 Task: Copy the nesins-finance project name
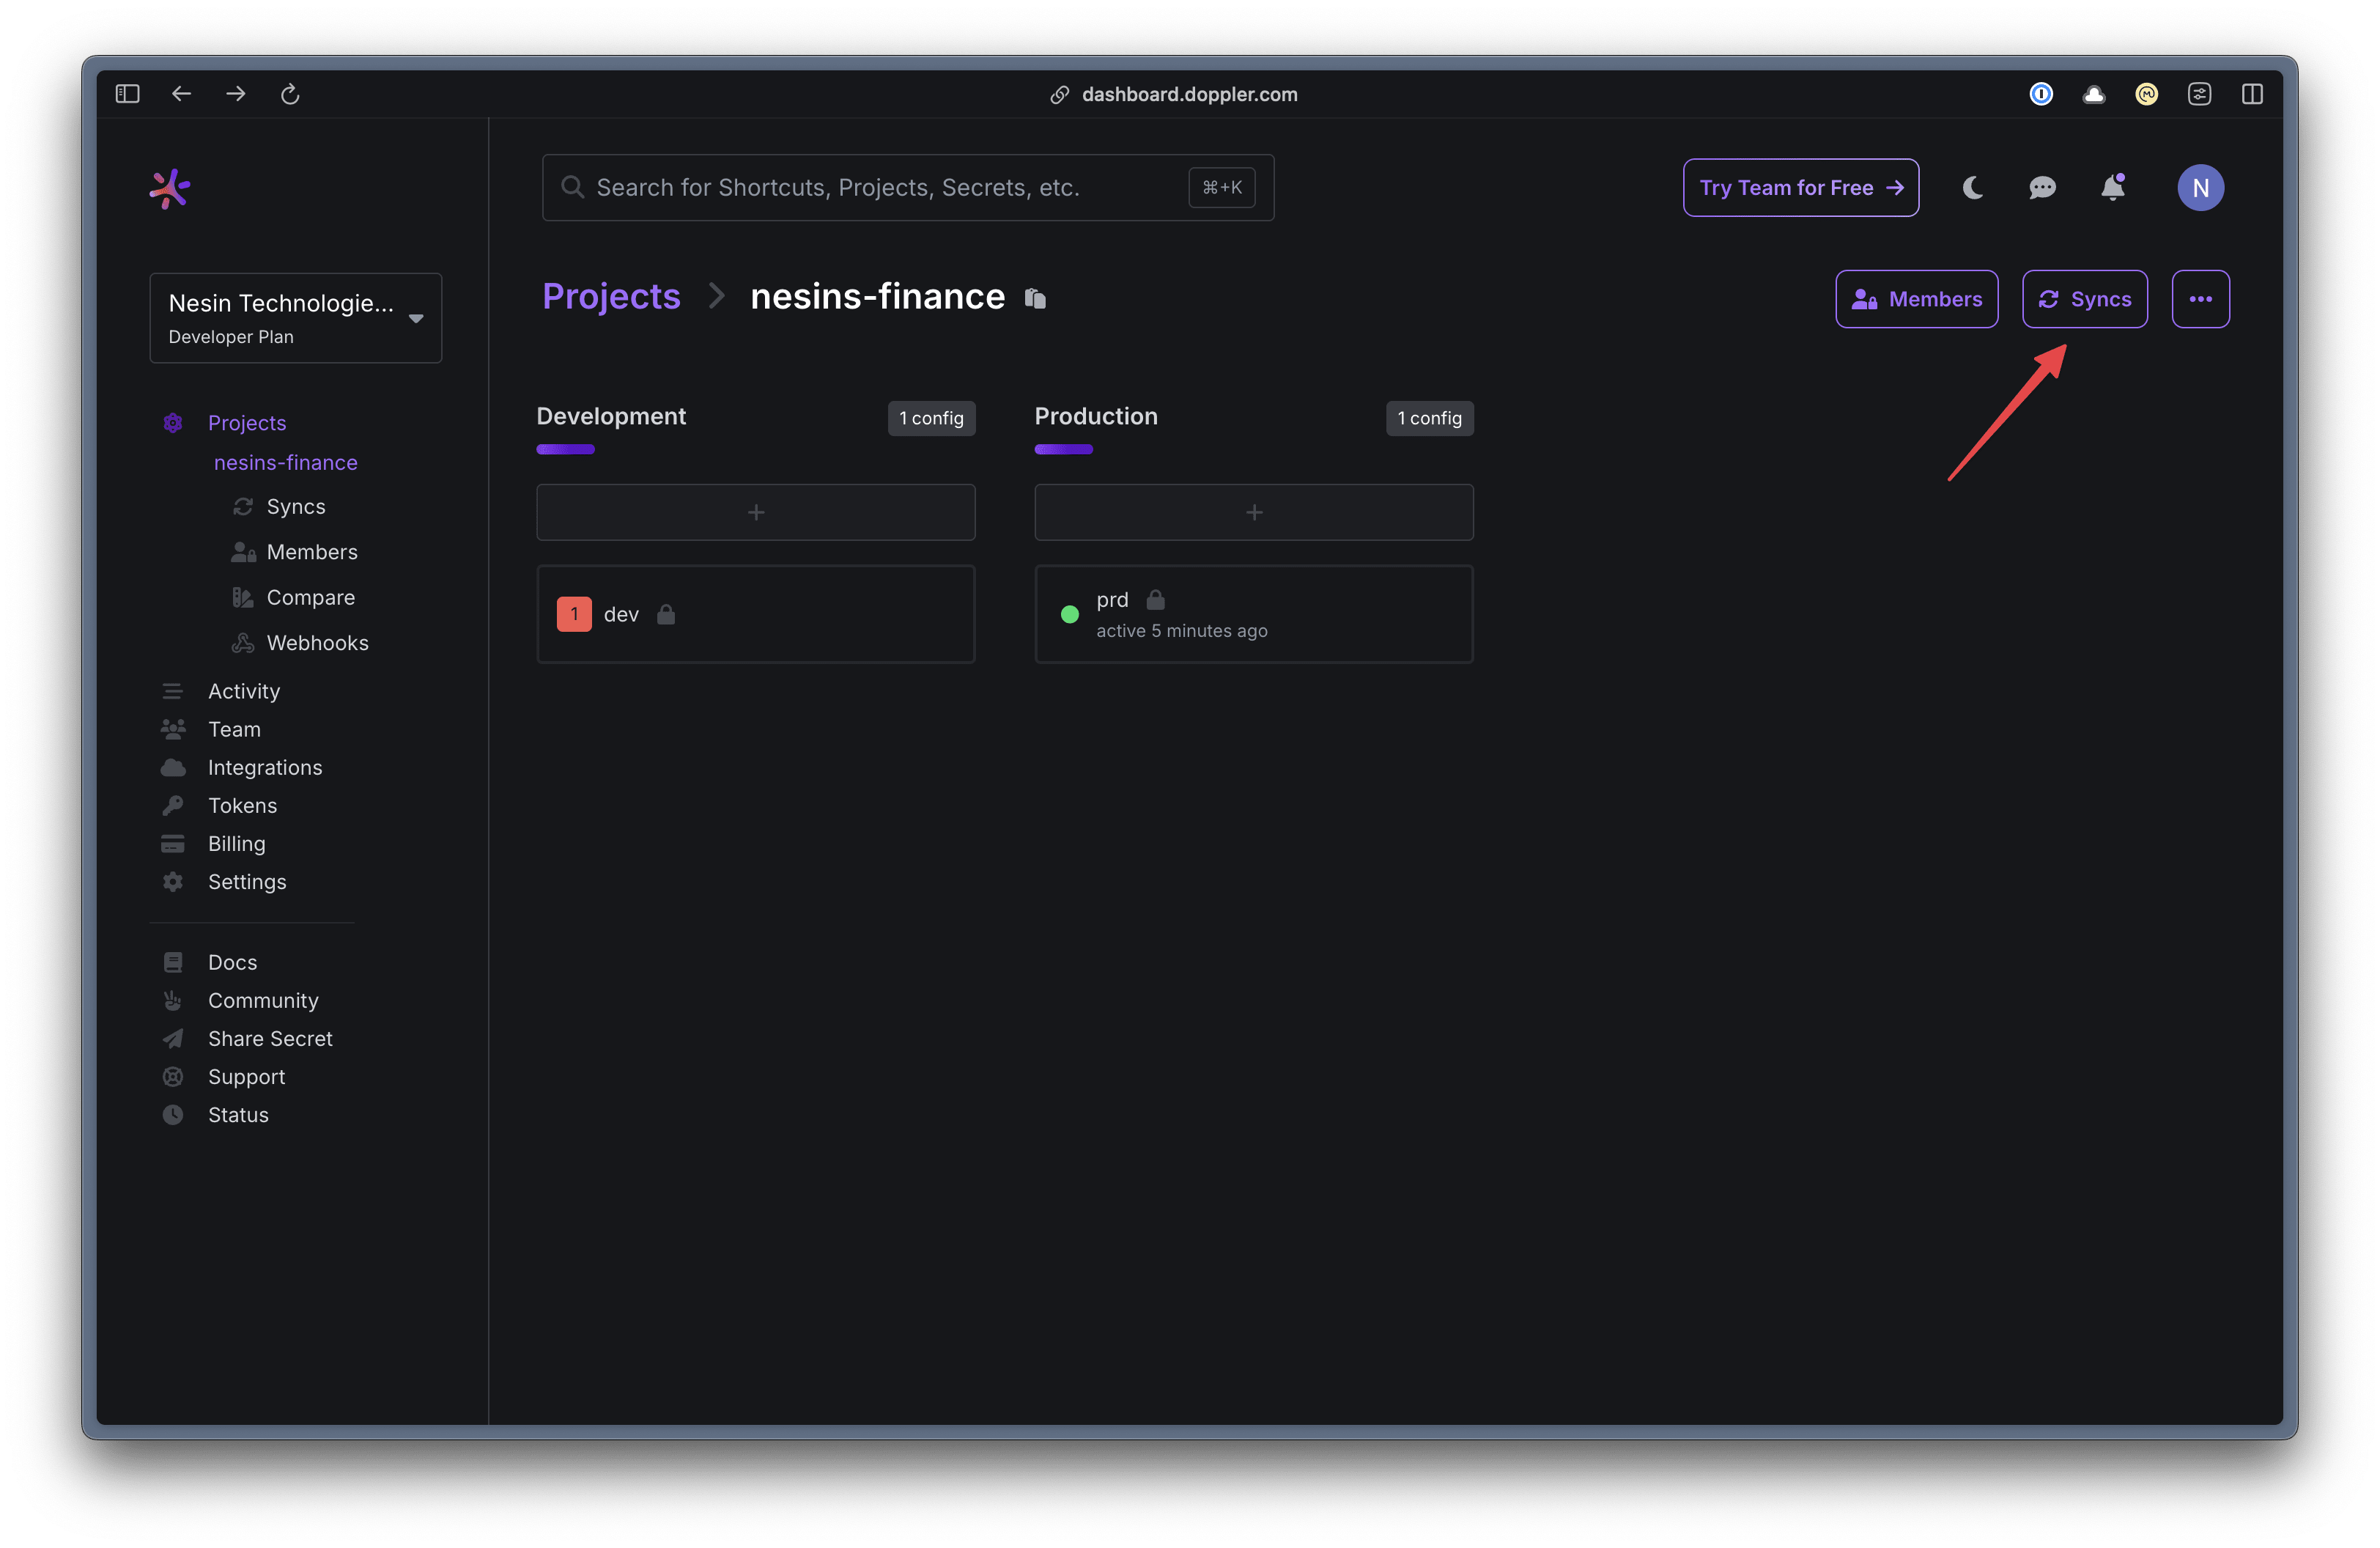(x=1035, y=298)
